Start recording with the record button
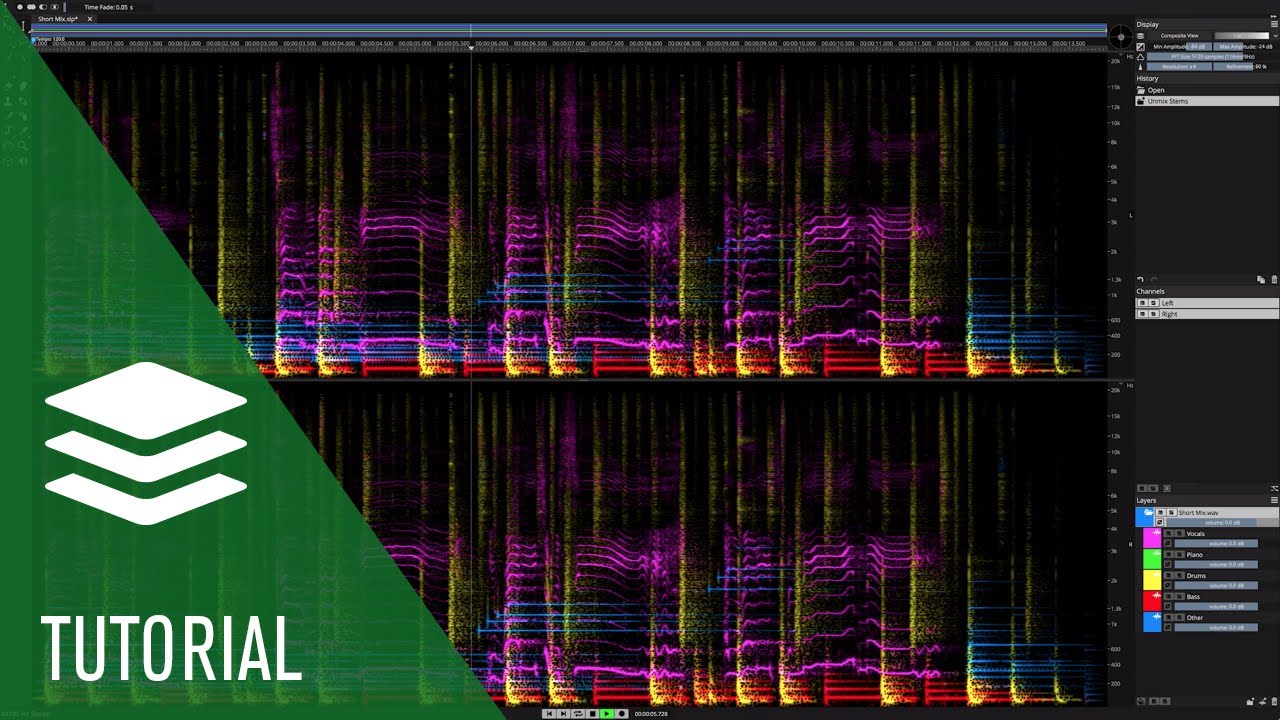Image resolution: width=1280 pixels, height=720 pixels. click(x=621, y=714)
